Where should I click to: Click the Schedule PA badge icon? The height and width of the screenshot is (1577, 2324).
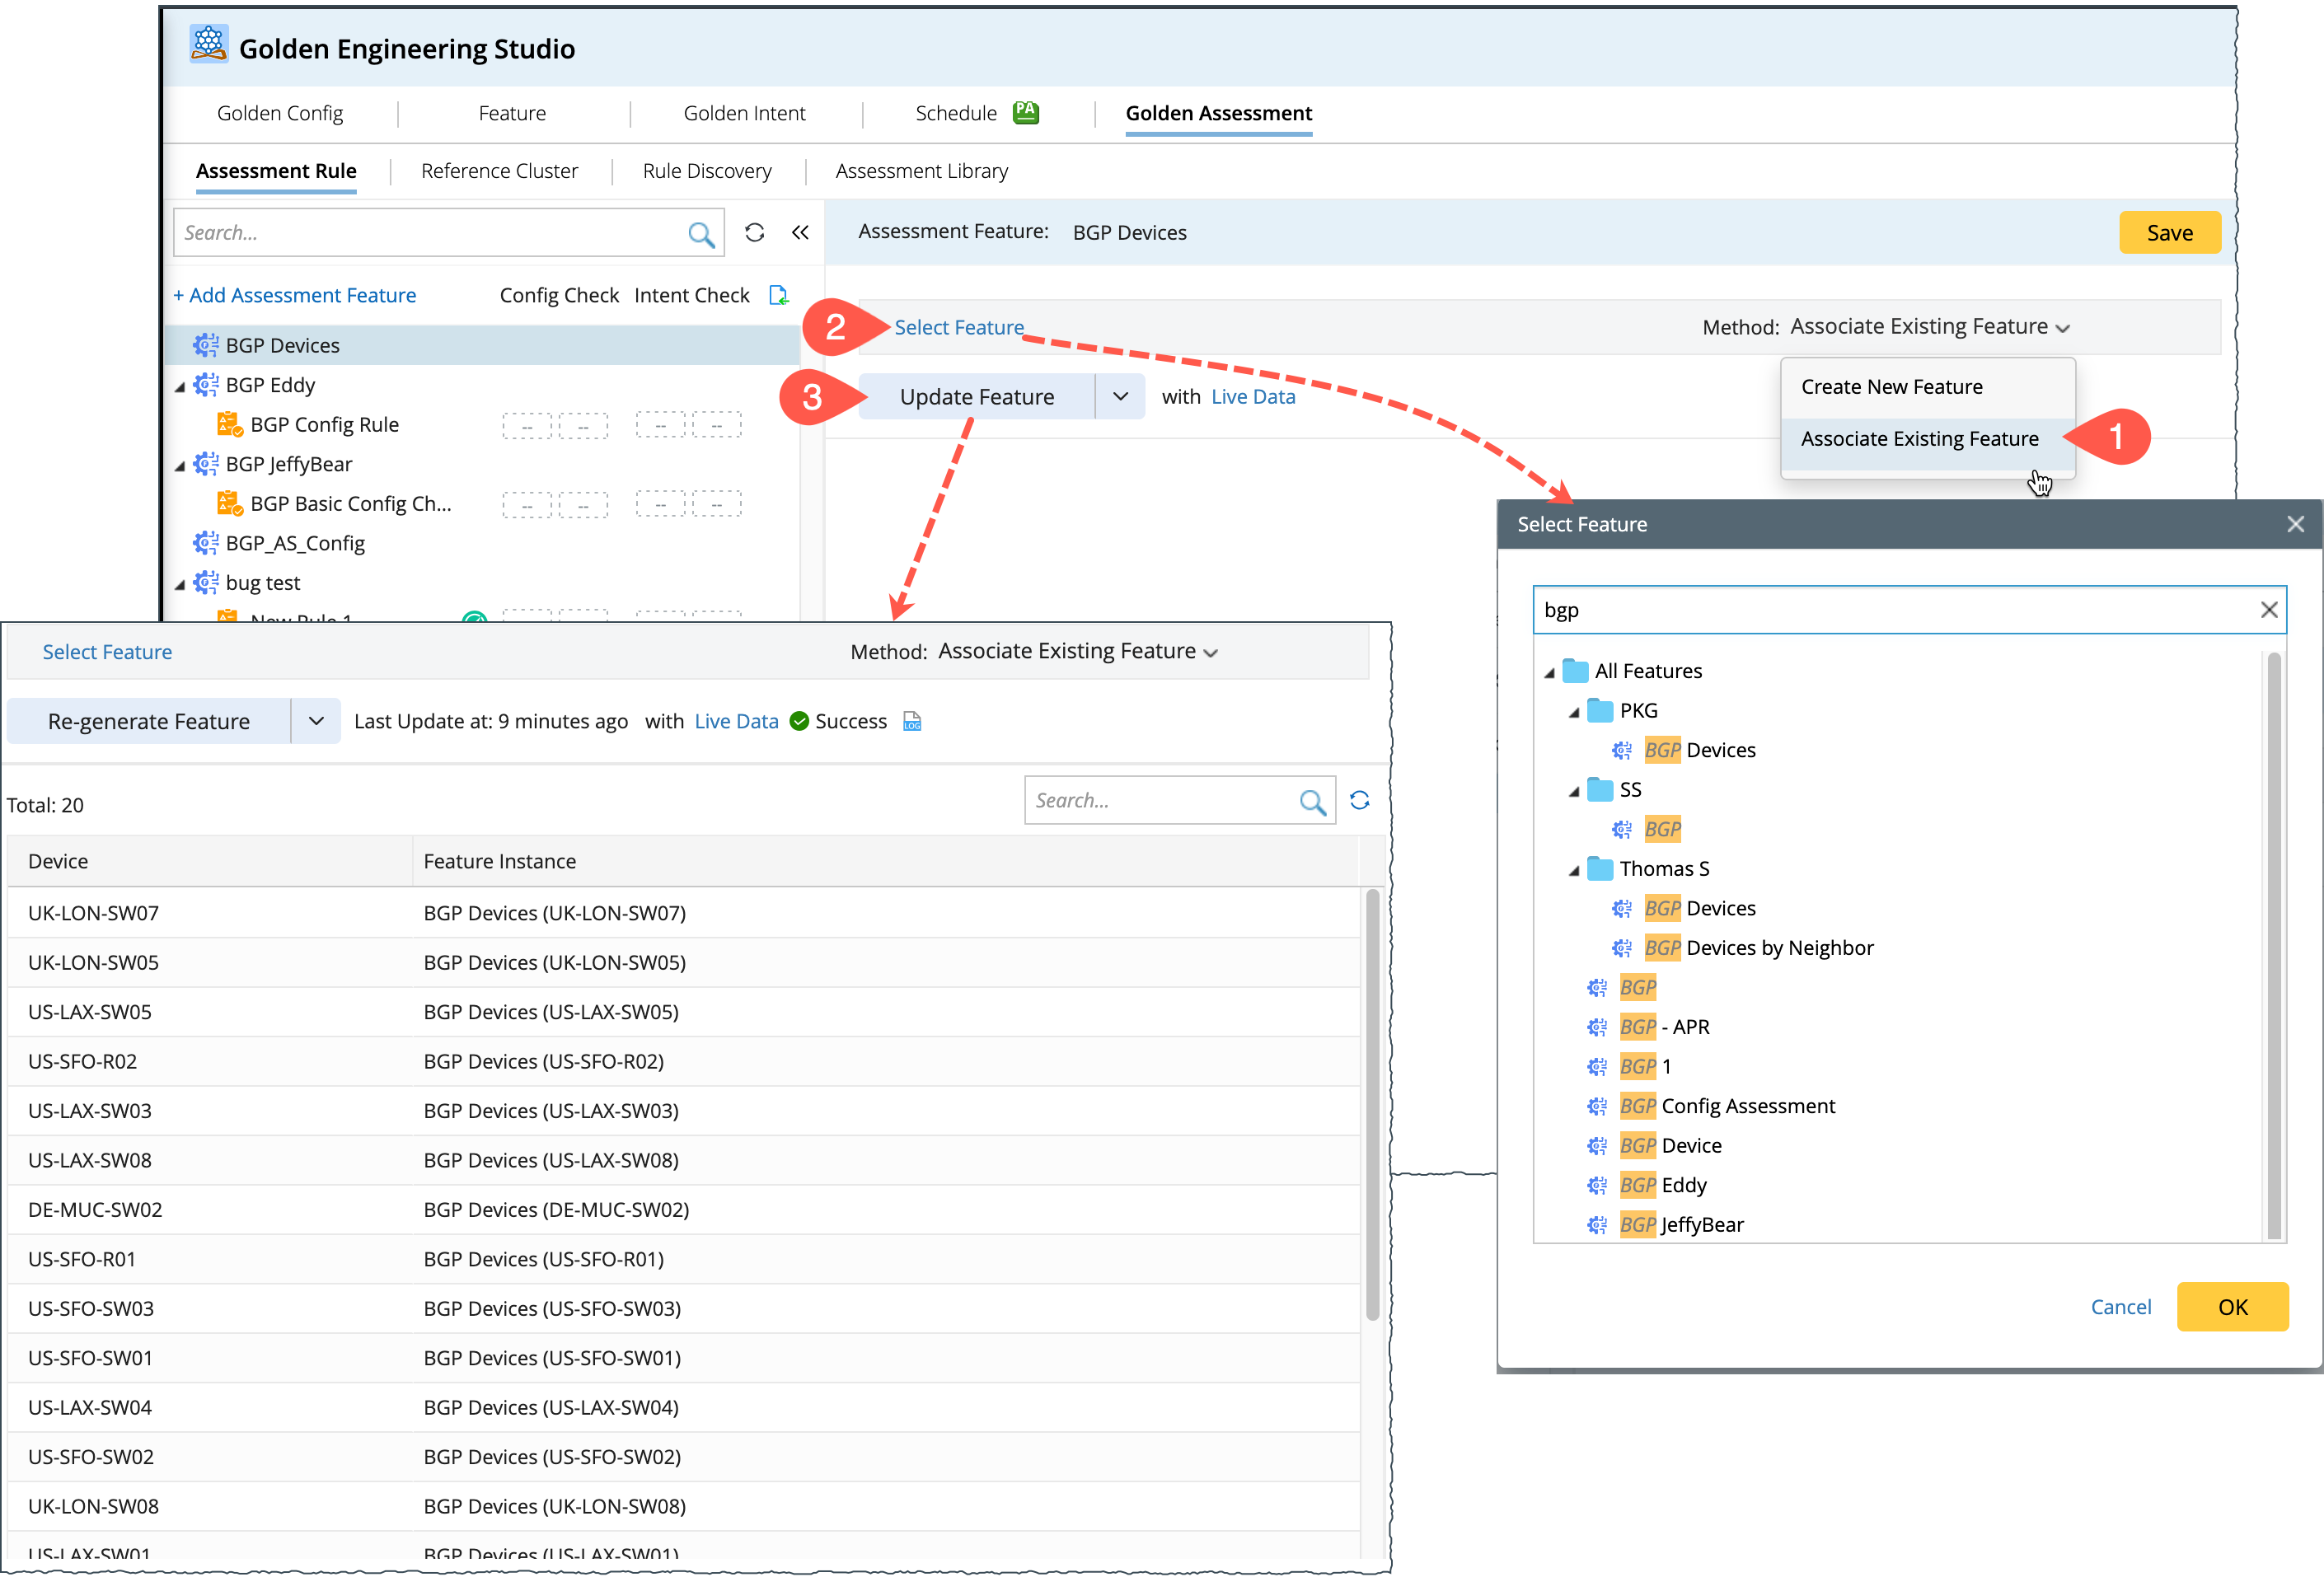[1026, 112]
